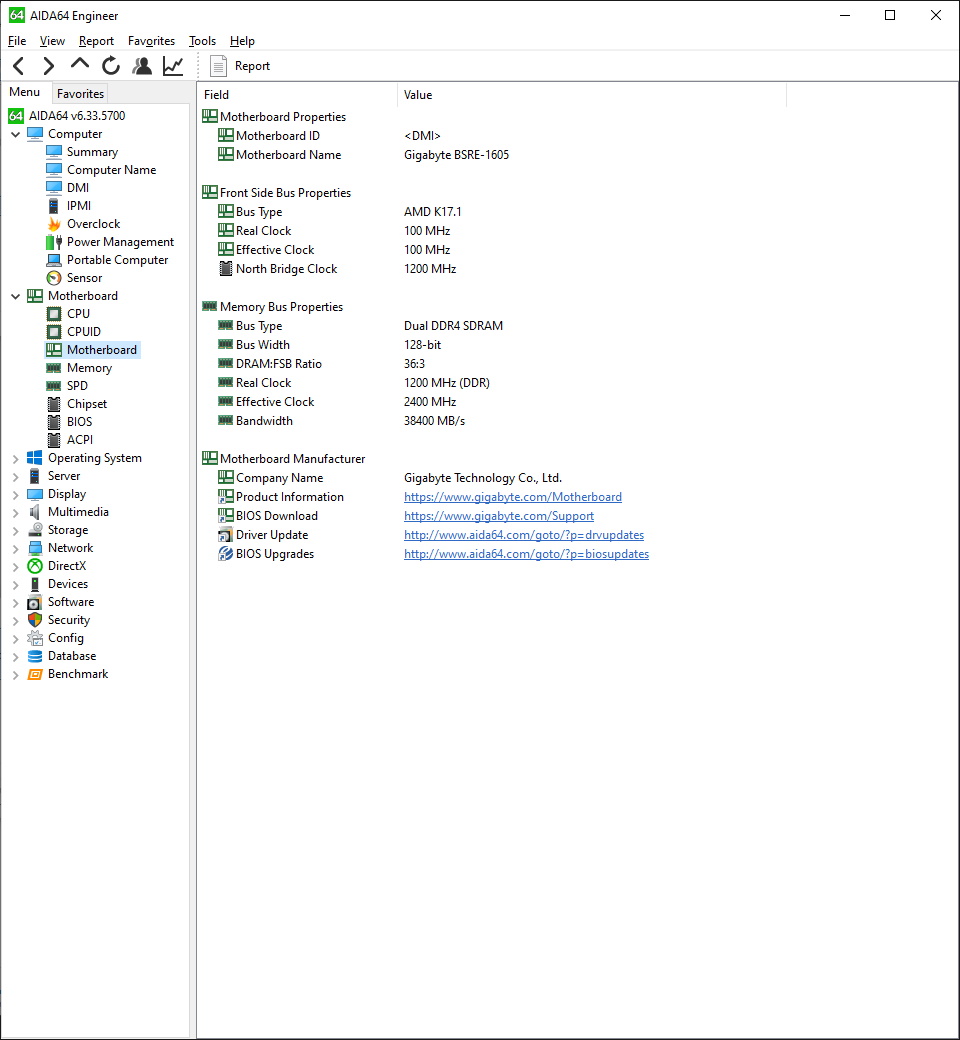Collapse the Computer tree node

tap(15, 134)
